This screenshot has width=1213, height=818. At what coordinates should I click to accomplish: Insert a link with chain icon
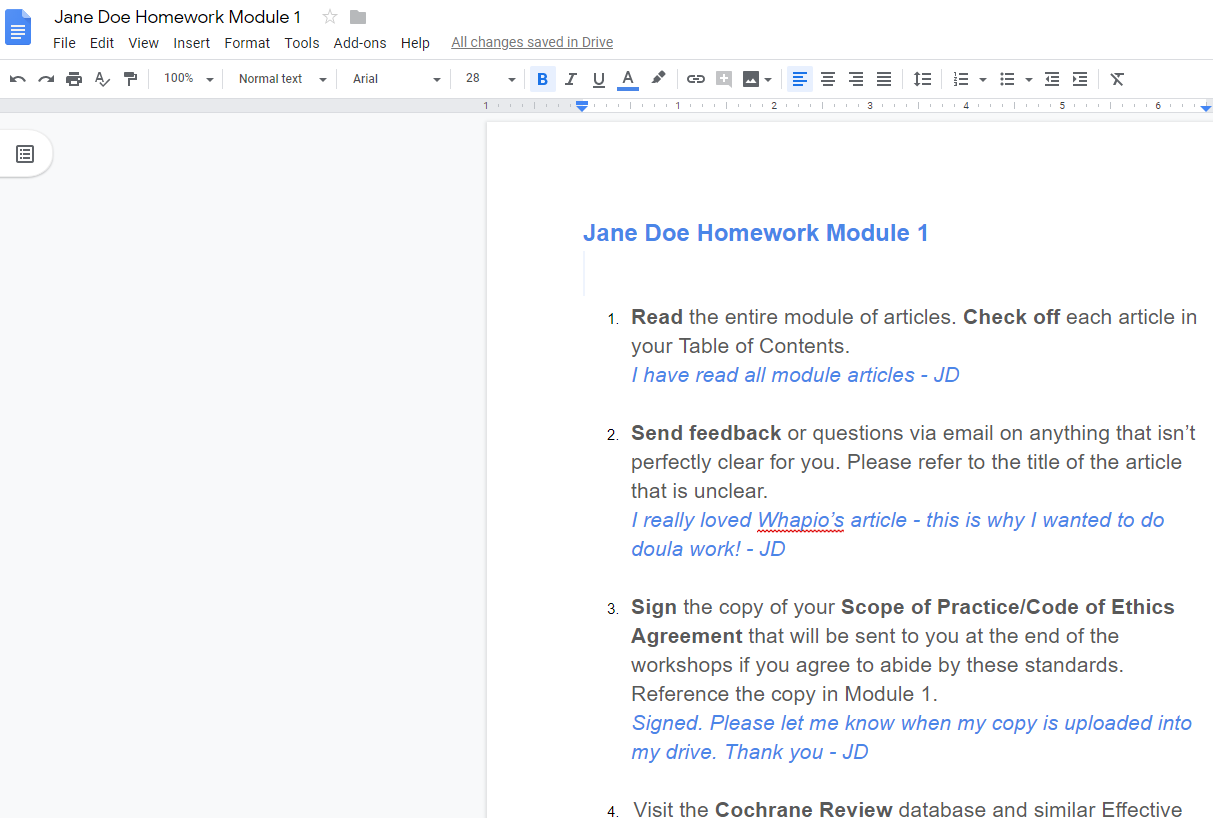point(696,79)
